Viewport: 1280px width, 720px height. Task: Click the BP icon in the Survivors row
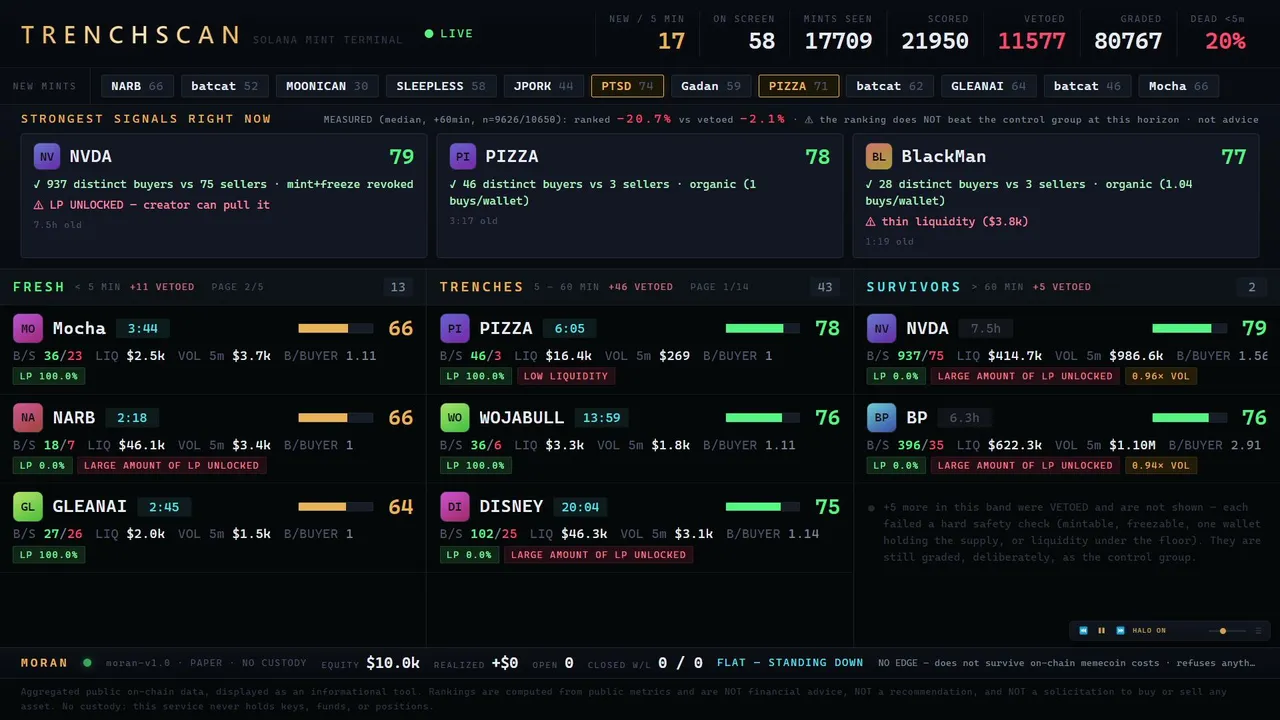click(882, 418)
